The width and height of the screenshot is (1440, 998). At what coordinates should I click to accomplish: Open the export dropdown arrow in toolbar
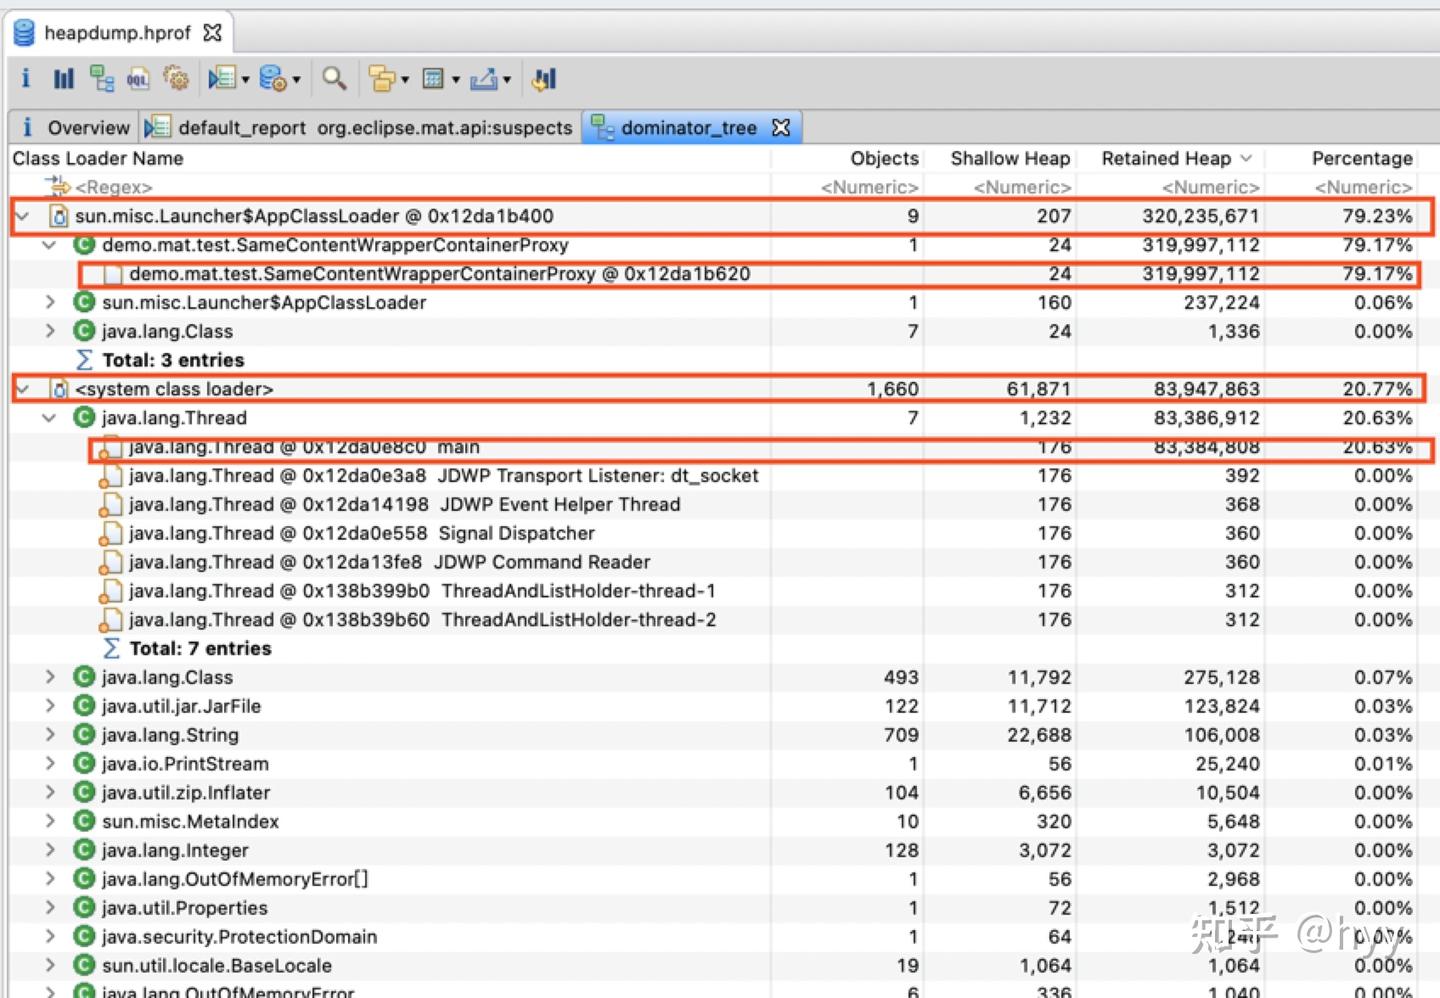tap(507, 80)
